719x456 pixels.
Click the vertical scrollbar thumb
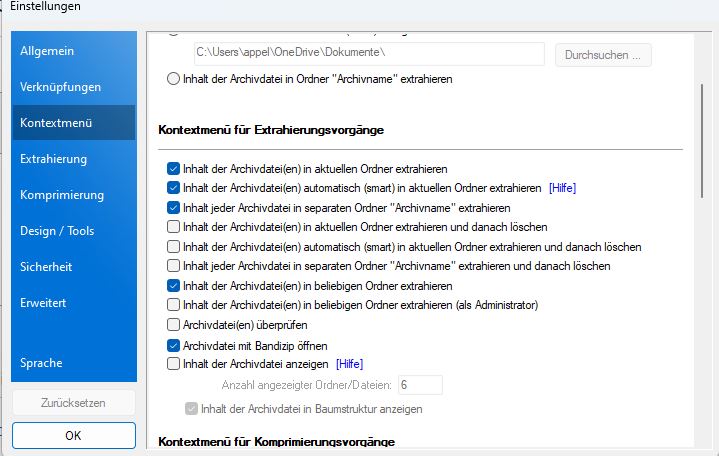coord(702,141)
